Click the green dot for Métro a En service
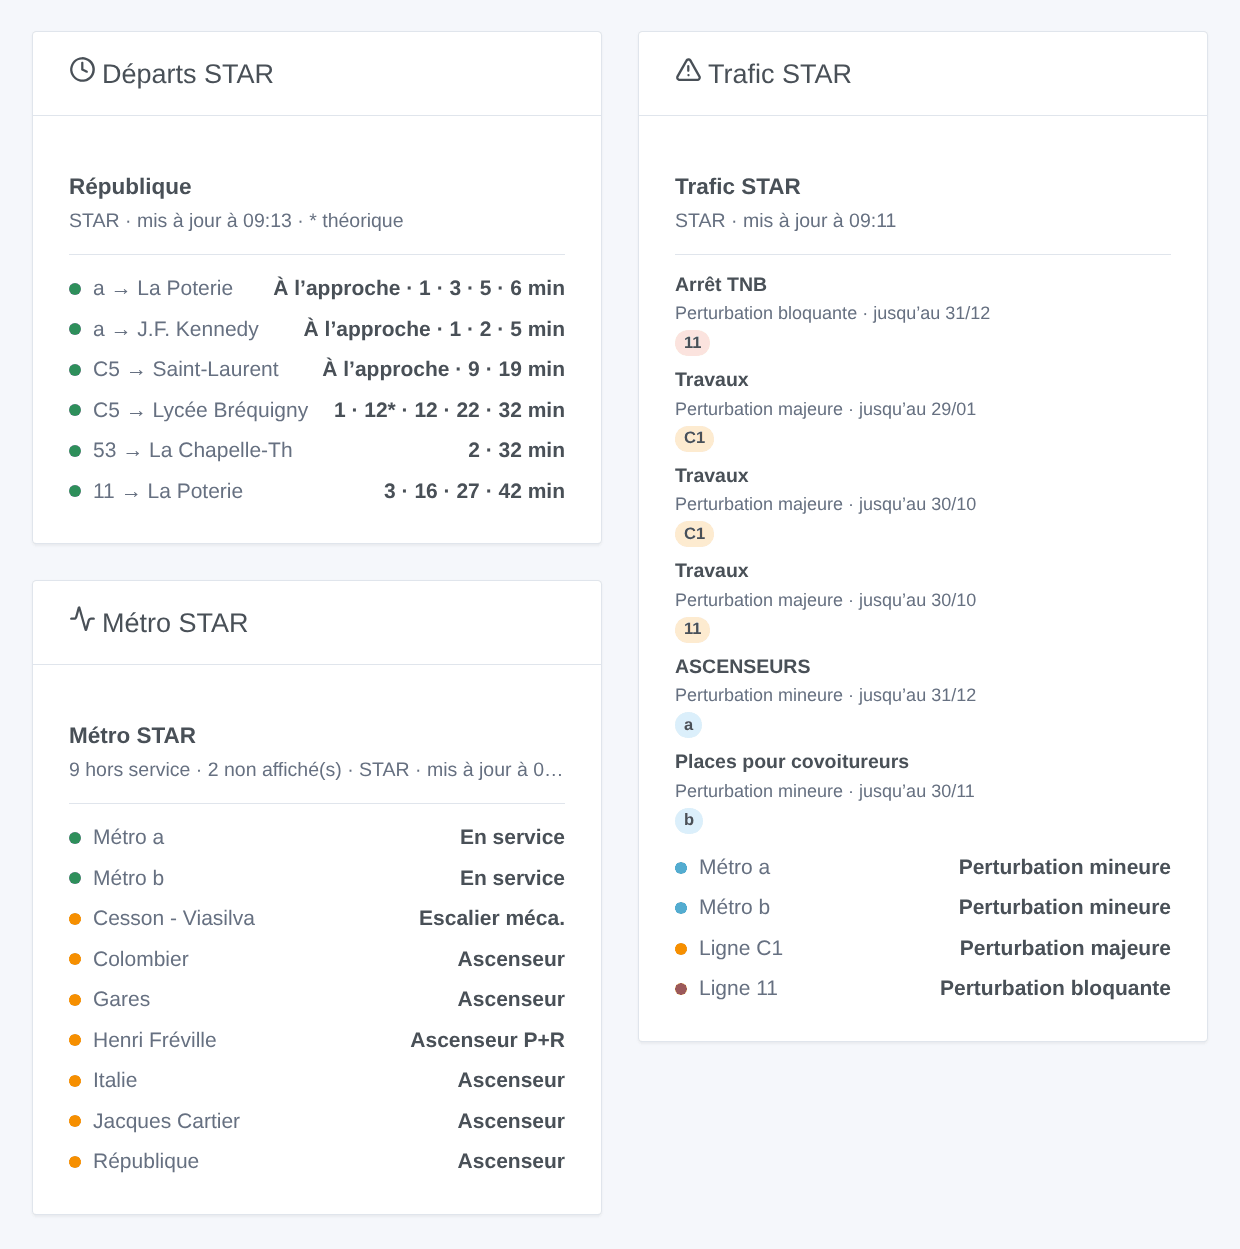 (75, 838)
